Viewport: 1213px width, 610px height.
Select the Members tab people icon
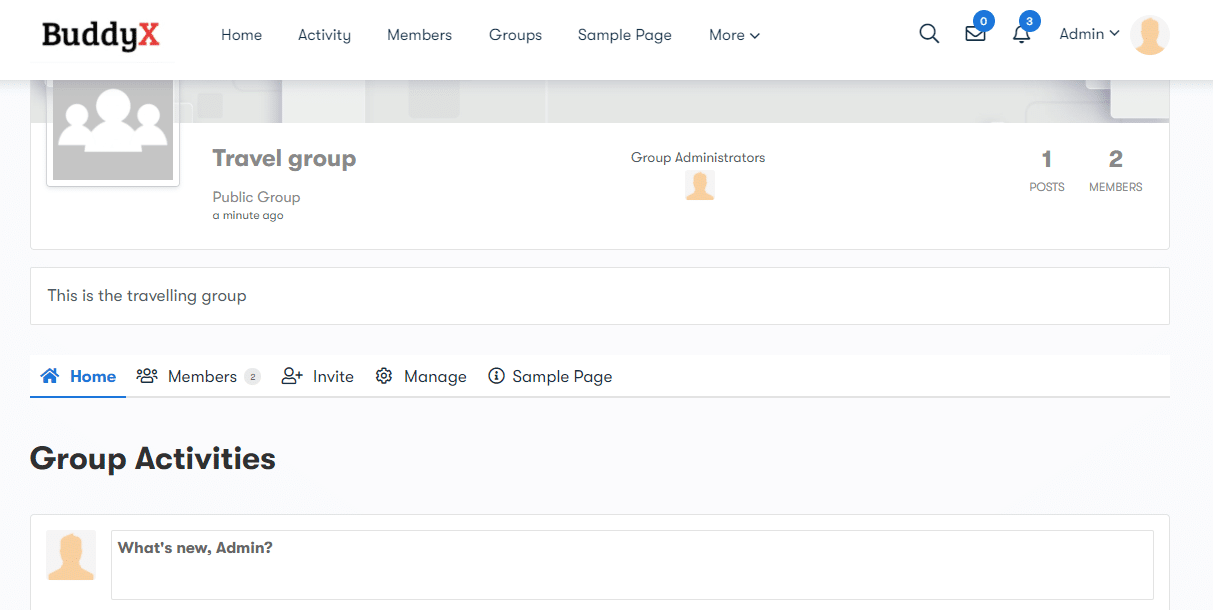point(147,375)
